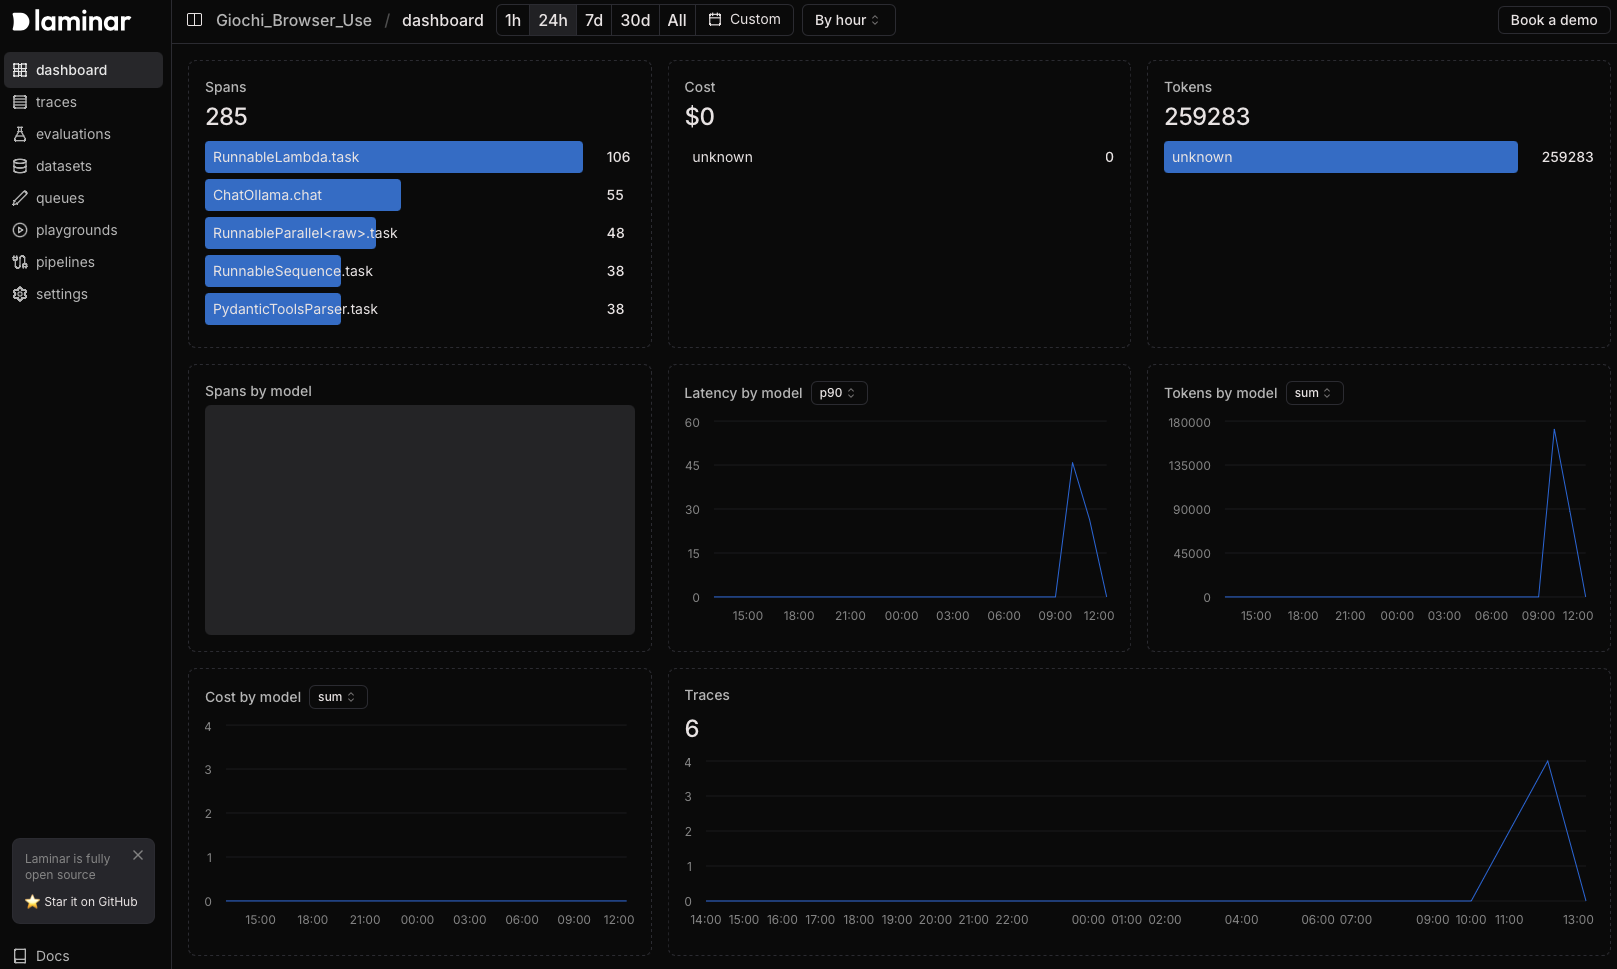Open traces from the sidebar
The height and width of the screenshot is (969, 1617).
pyautogui.click(x=56, y=102)
